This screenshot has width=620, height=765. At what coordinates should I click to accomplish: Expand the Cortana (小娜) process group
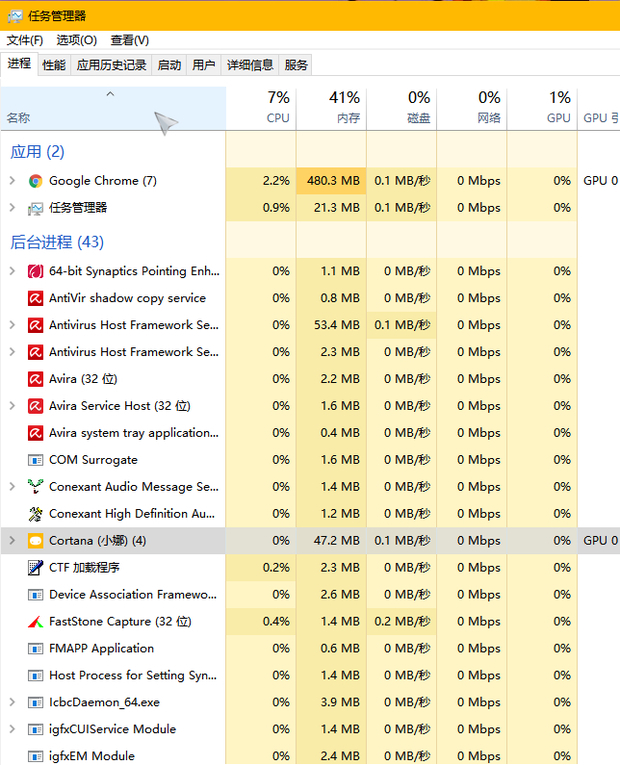click(x=12, y=541)
